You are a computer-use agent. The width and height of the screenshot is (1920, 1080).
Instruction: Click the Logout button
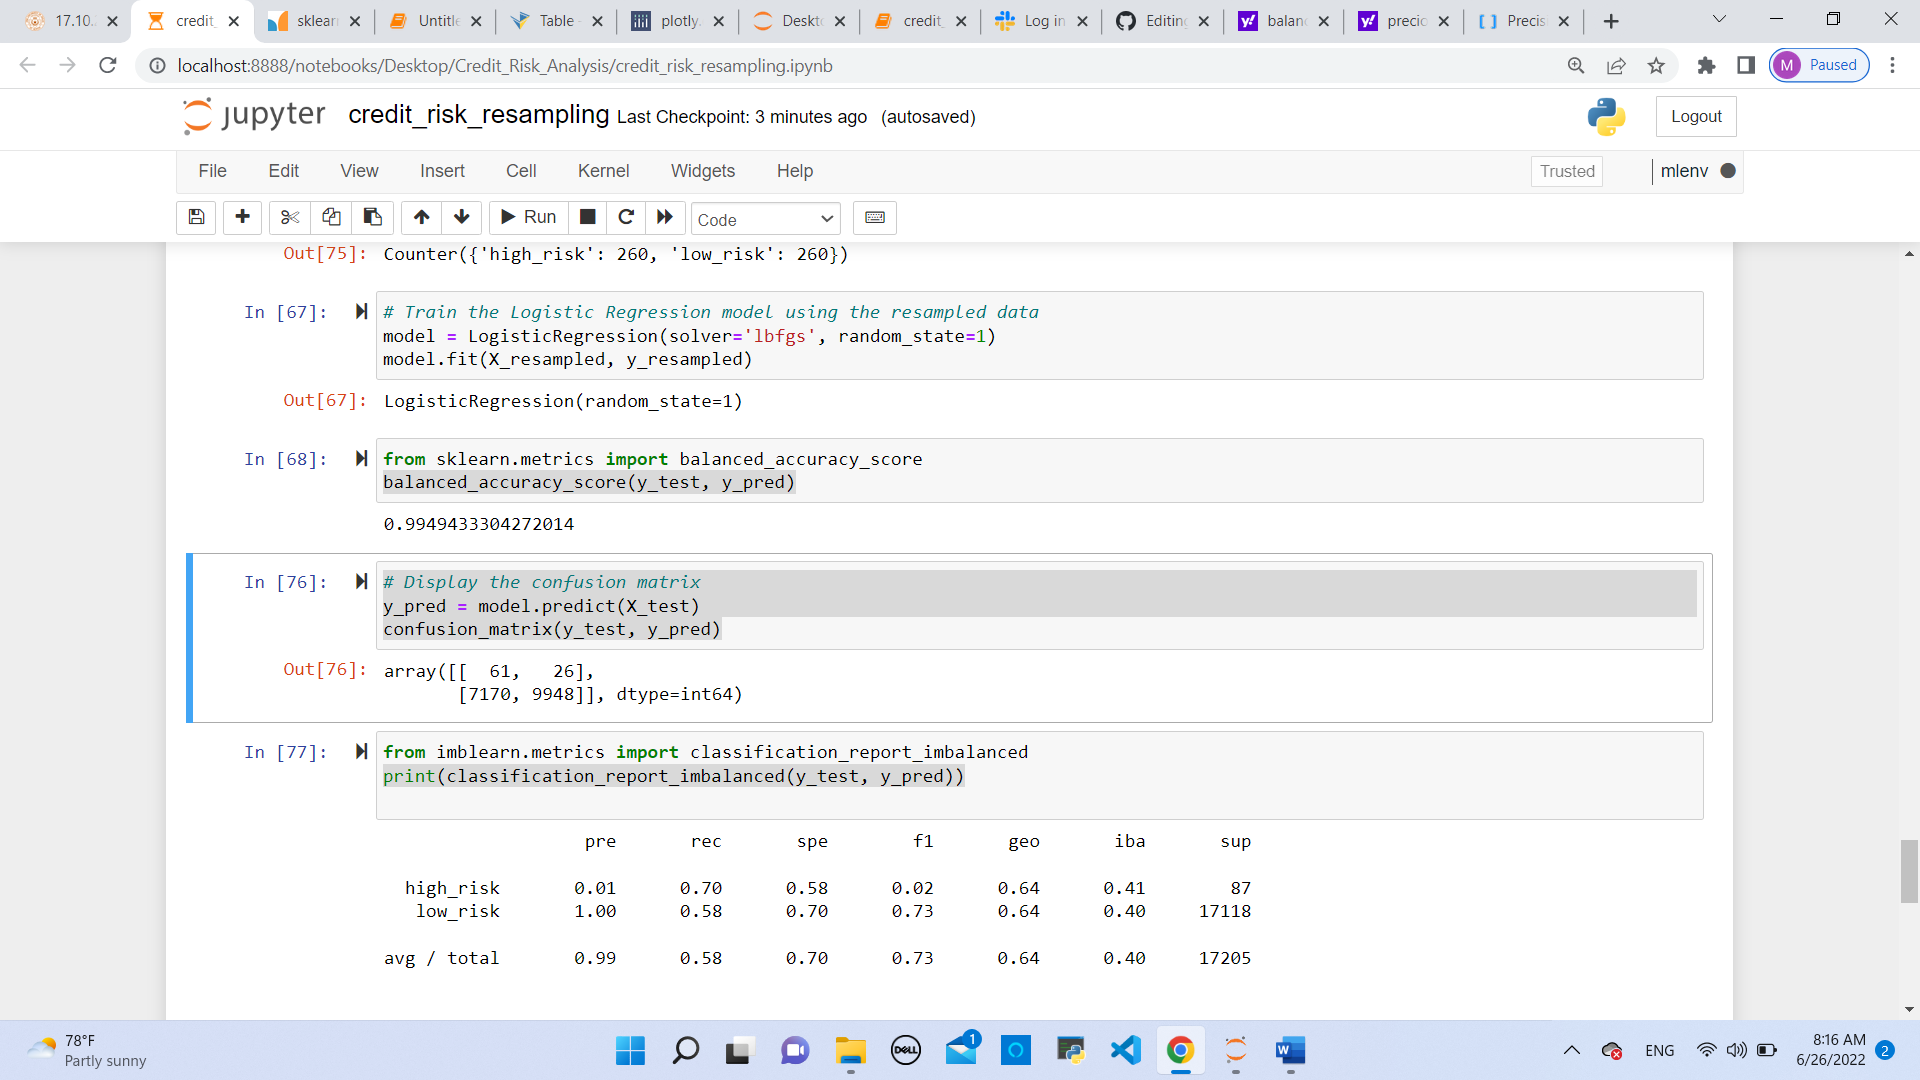pos(1696,116)
